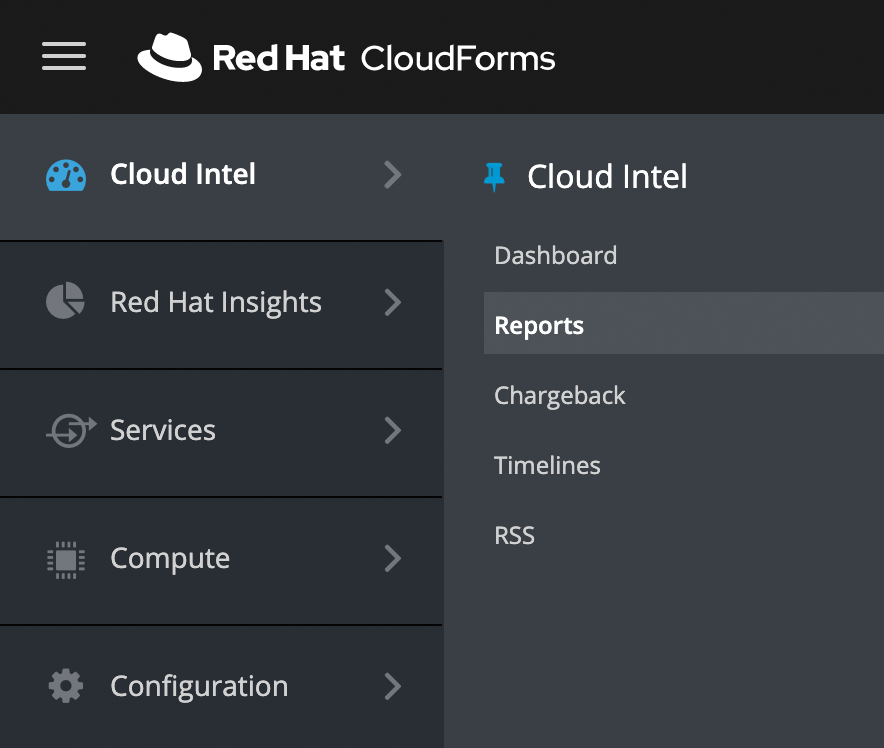Open the RSS submenu item
884x748 pixels.
pyautogui.click(x=514, y=536)
